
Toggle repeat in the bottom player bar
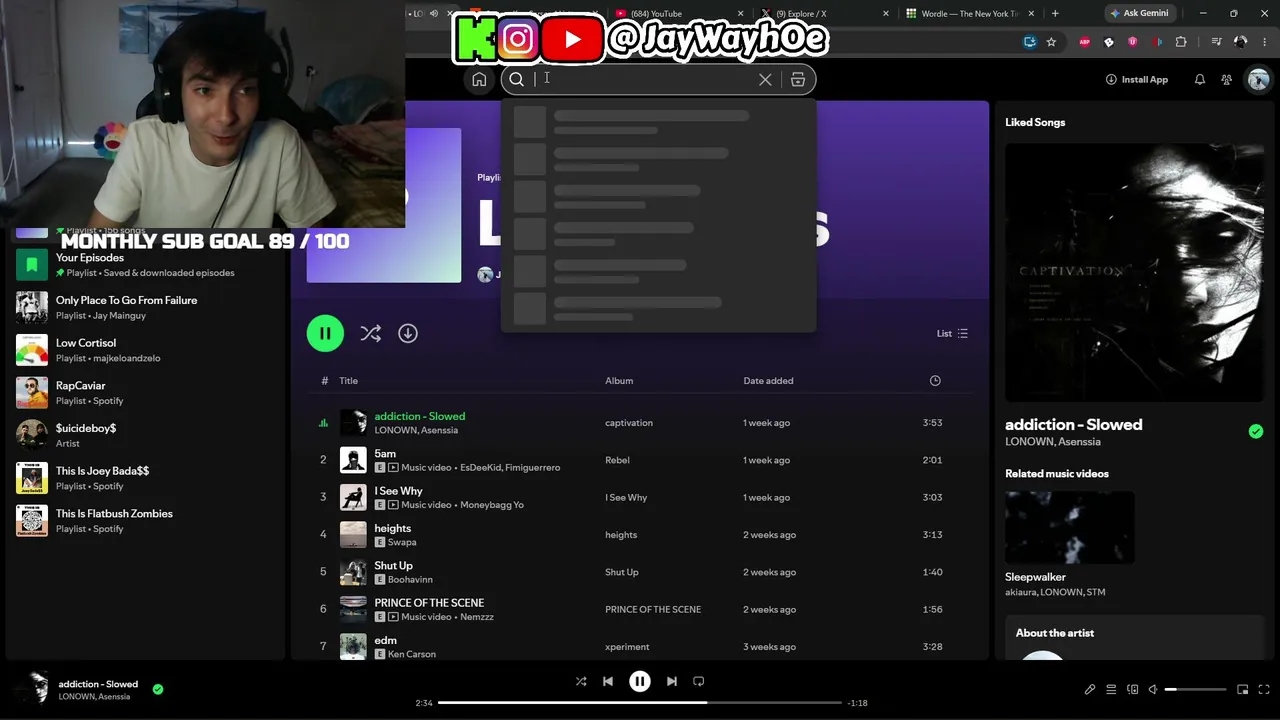pos(699,681)
